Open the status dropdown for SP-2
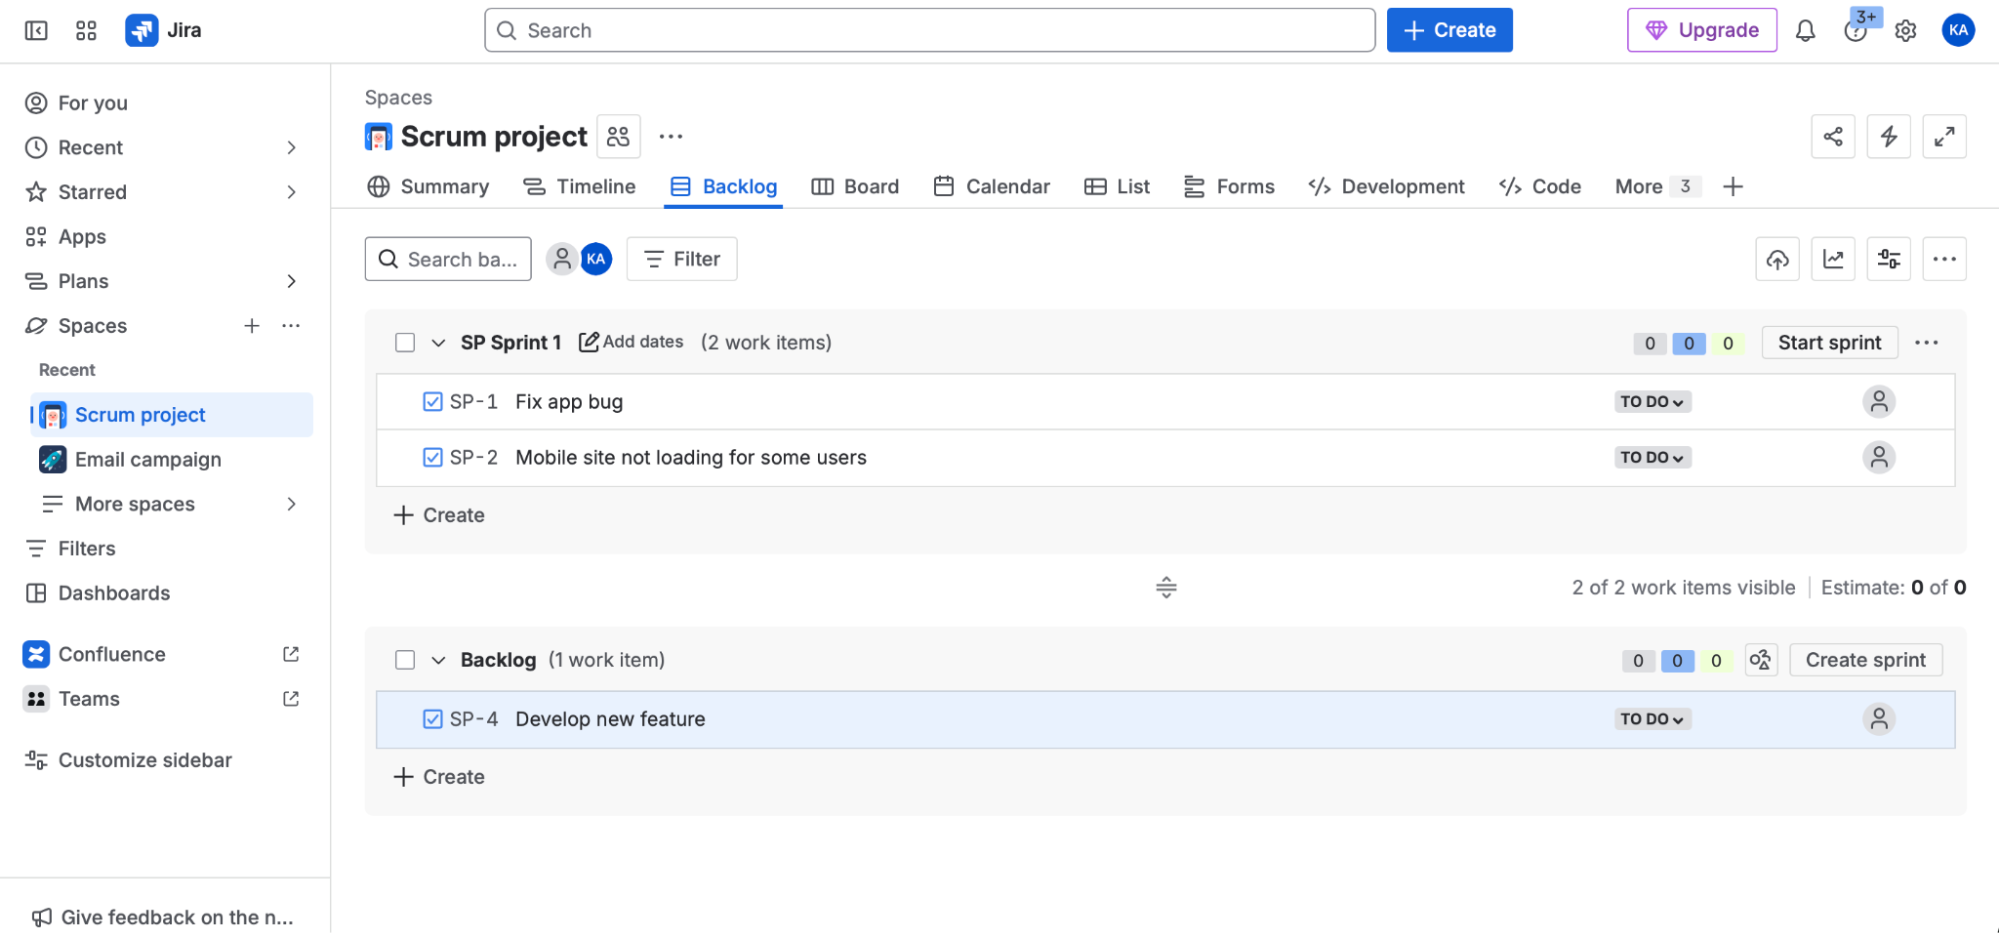 point(1651,457)
